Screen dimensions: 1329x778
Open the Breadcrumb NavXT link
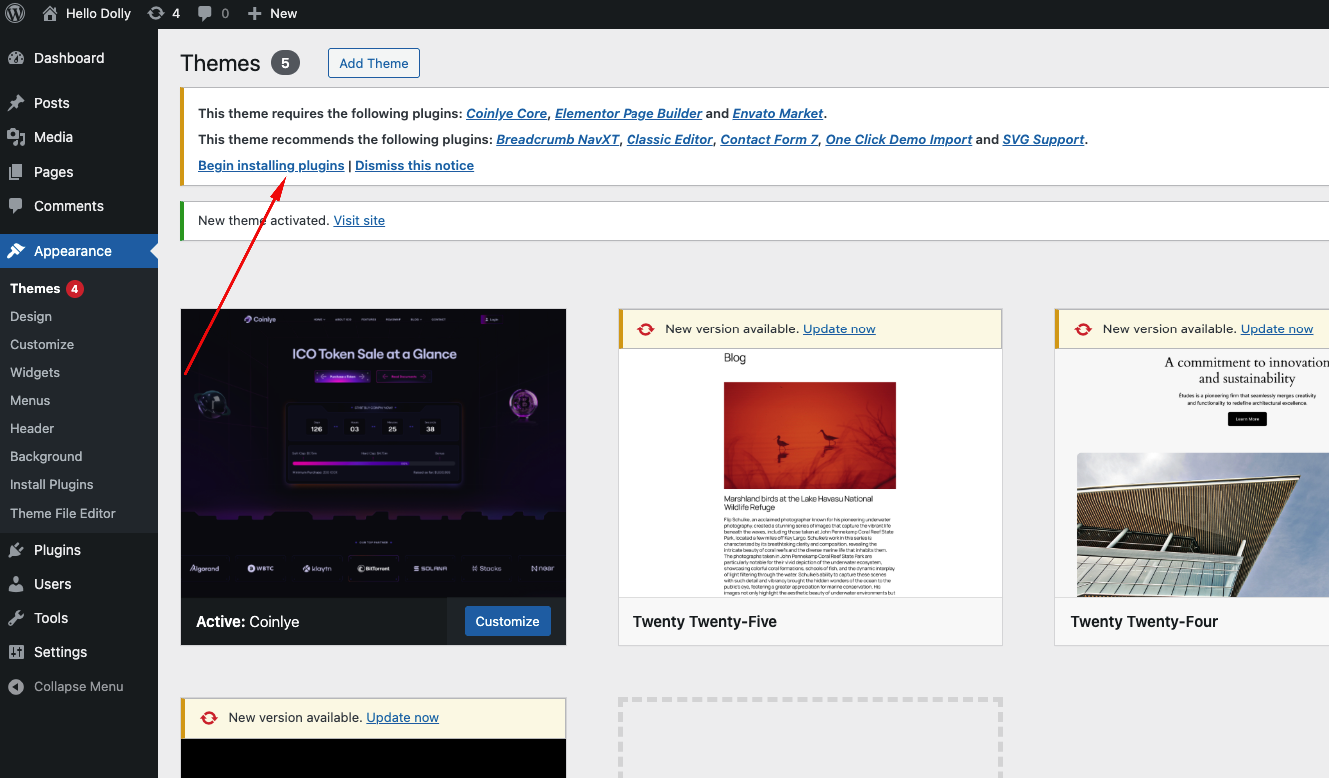point(558,139)
